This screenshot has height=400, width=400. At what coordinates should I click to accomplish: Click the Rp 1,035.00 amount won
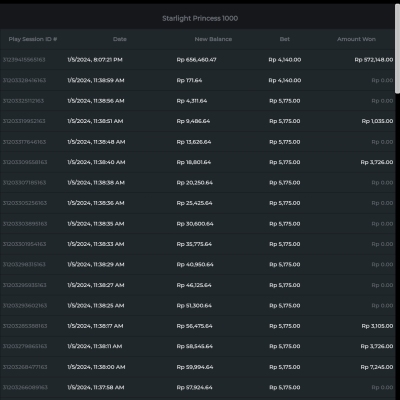tap(377, 121)
